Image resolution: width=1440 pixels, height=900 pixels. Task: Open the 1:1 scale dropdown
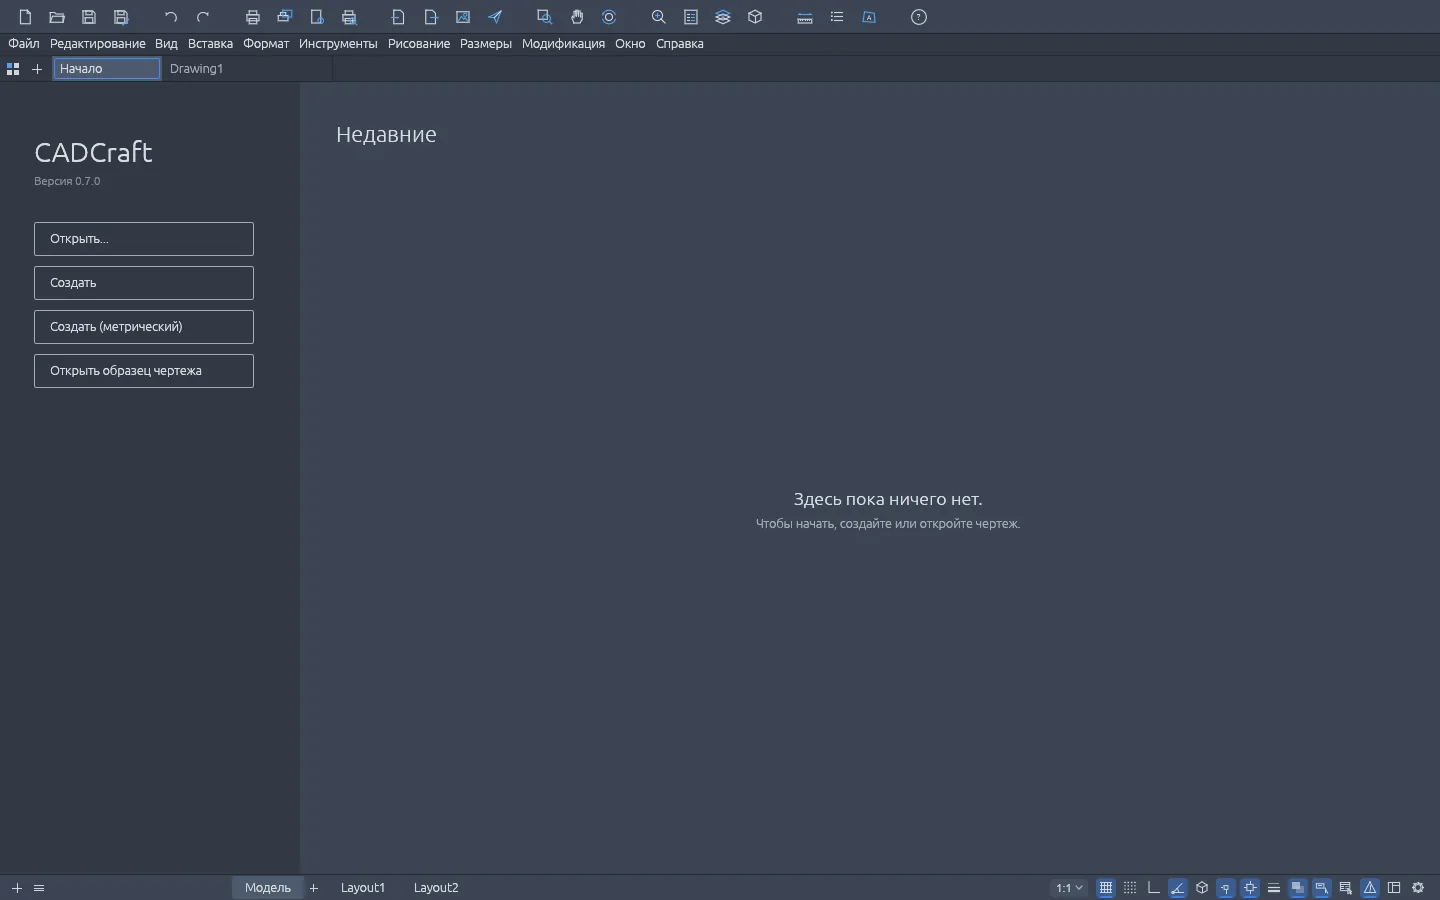1069,888
